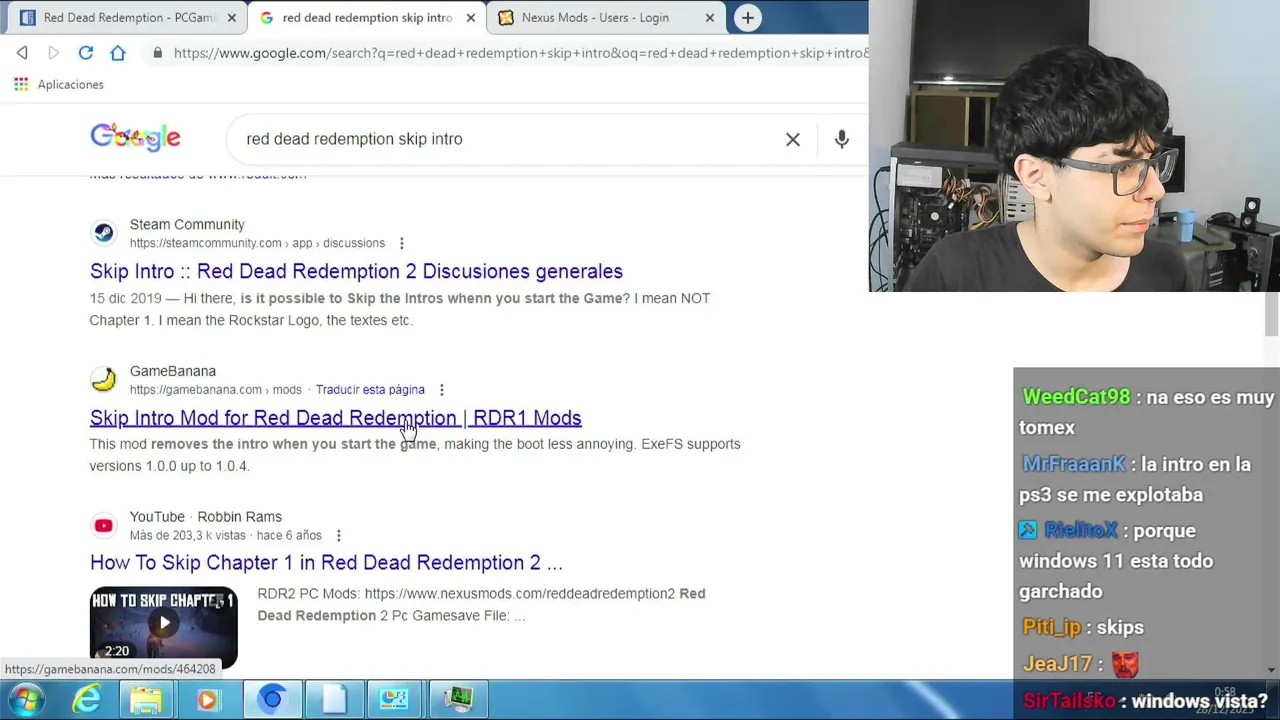This screenshot has width=1280, height=720.
Task: Select the red dead redemption skip intro tab
Action: [365, 18]
